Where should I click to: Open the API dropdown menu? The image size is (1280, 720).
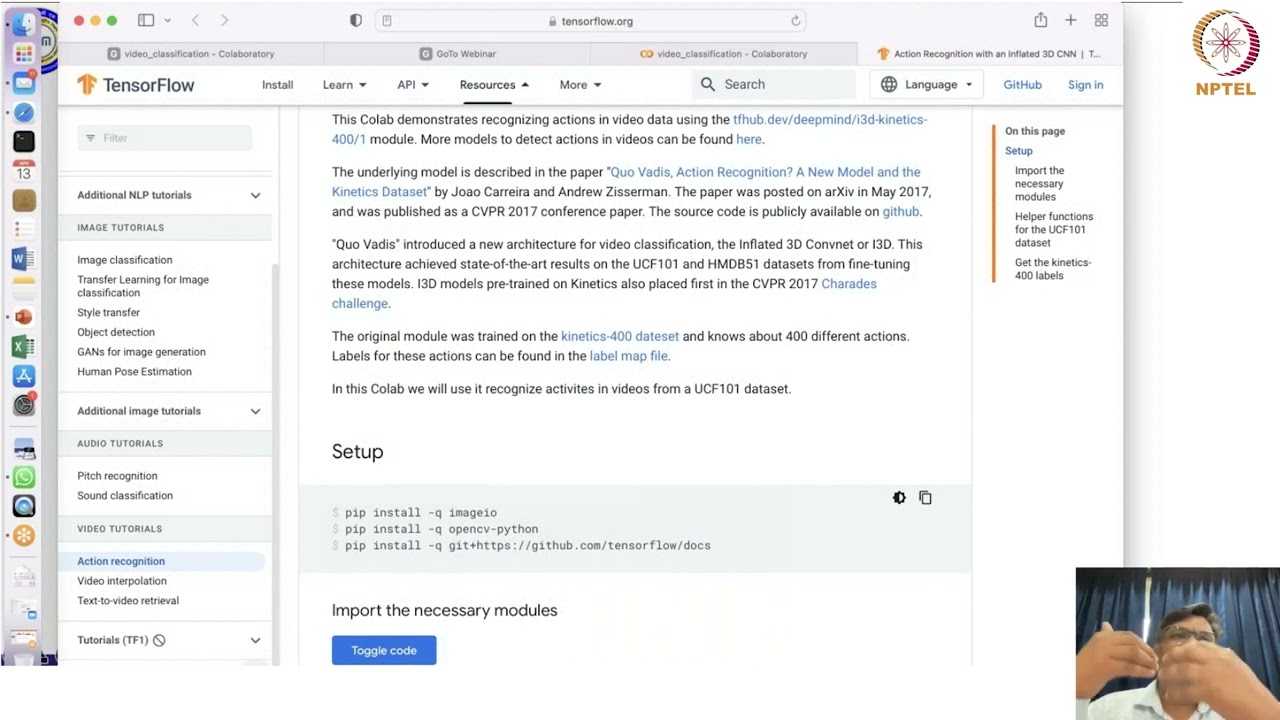point(413,85)
